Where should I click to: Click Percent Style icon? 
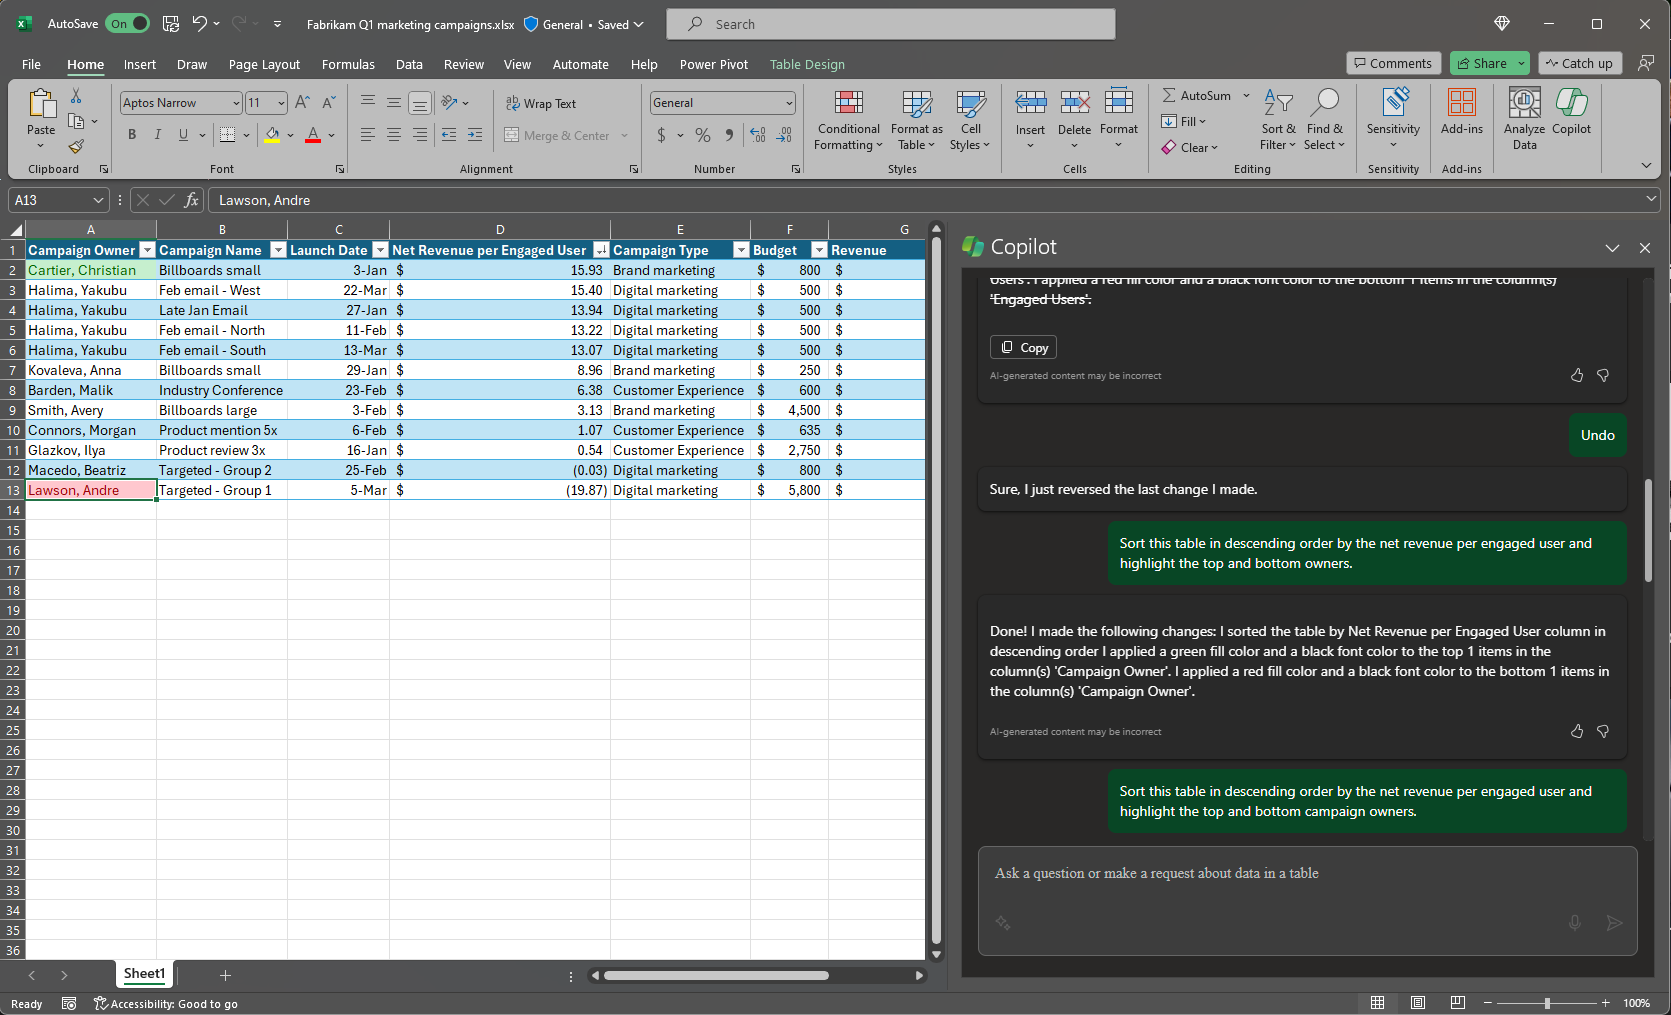click(x=703, y=135)
